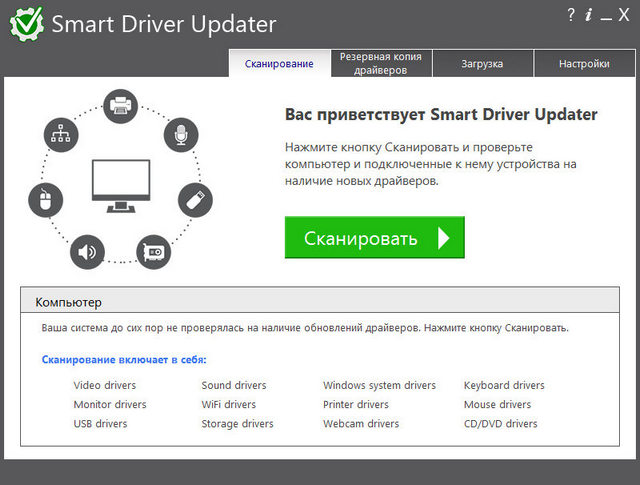Click the blue "Сканирование включает в себя" text
The image size is (640, 485).
131,359
